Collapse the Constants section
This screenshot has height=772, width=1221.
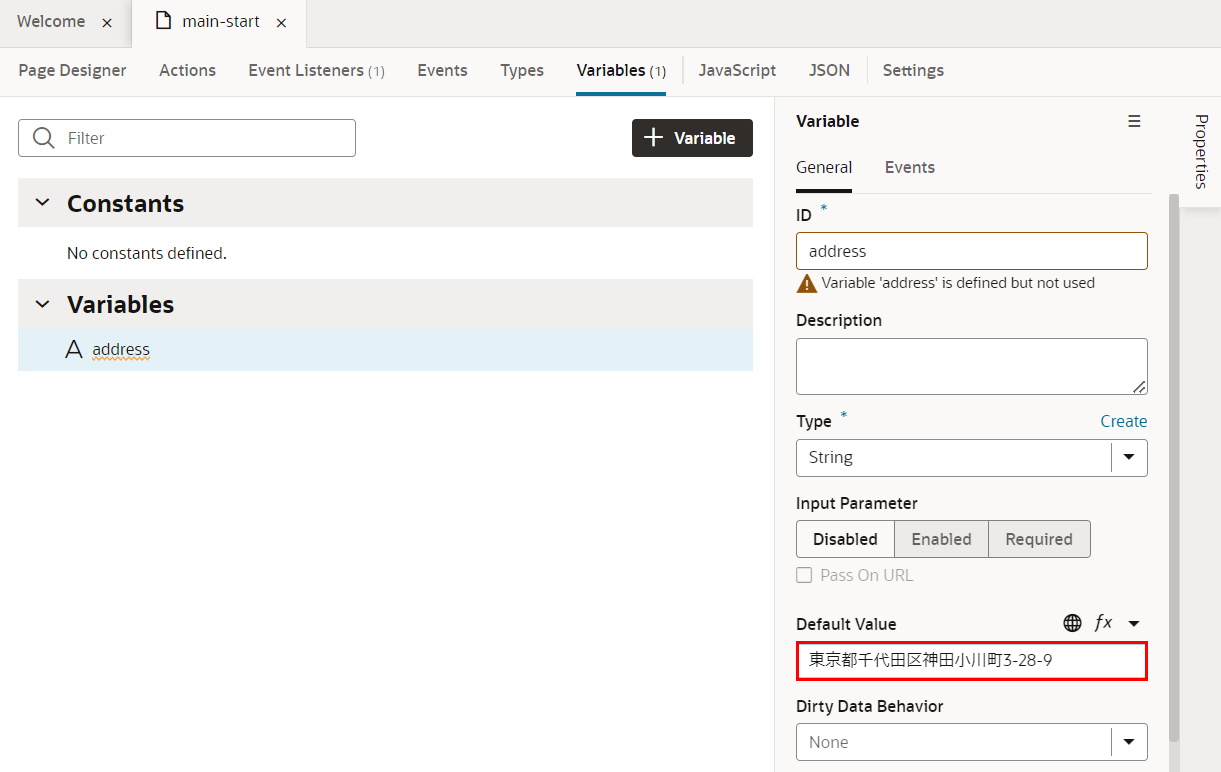point(42,203)
